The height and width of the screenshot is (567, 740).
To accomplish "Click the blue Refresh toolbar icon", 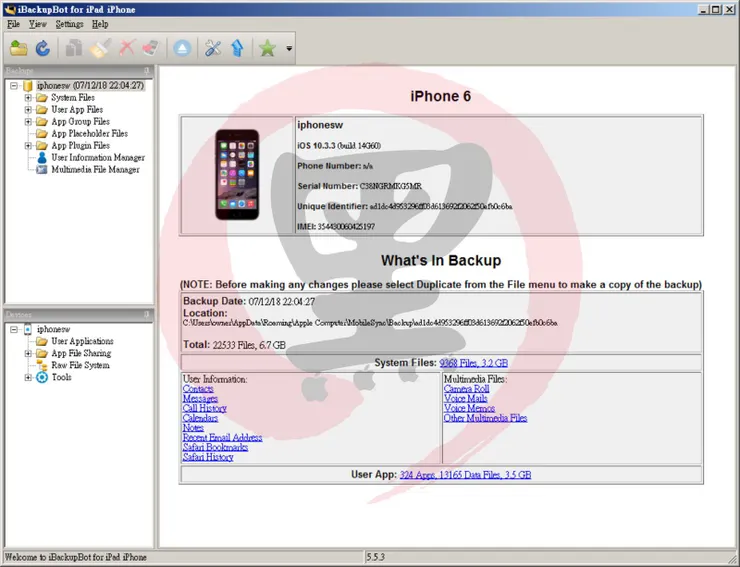I will 43,48.
